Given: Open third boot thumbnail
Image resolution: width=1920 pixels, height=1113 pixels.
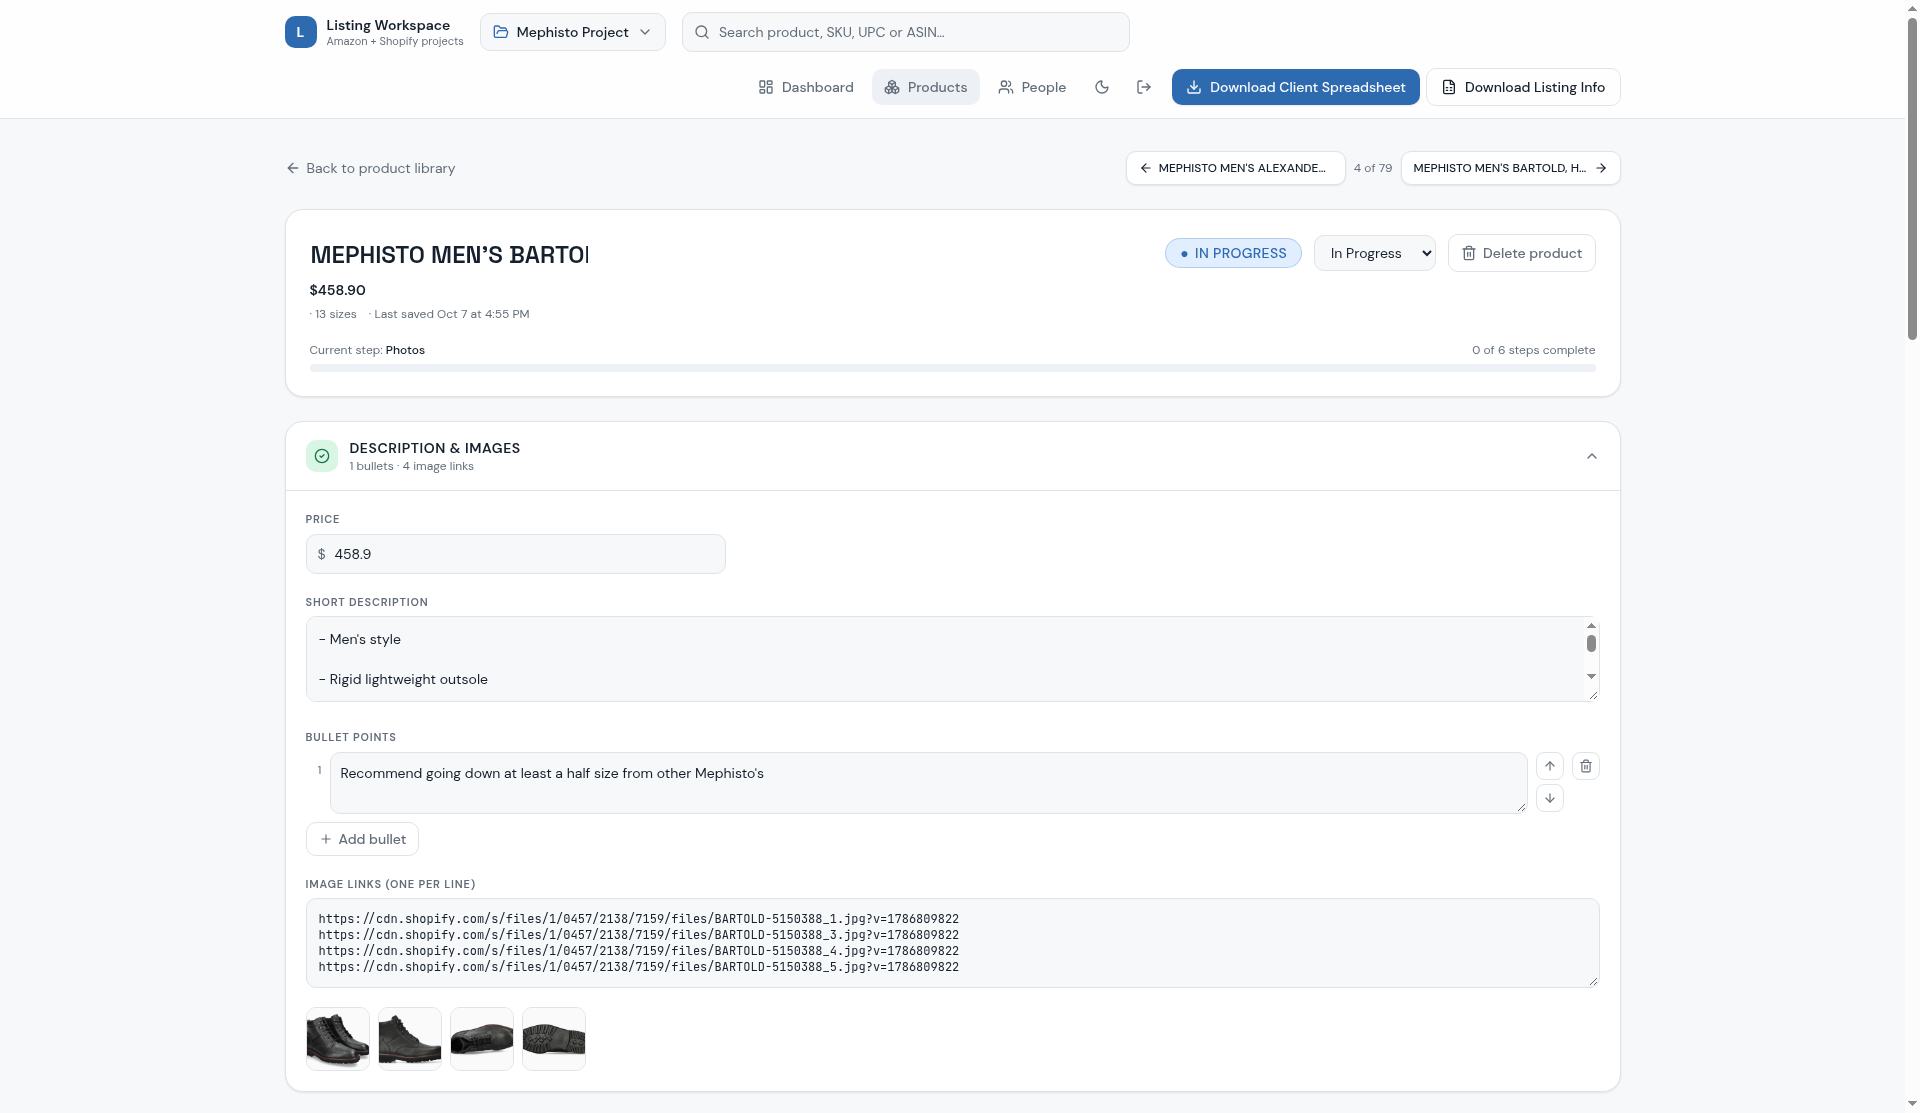Looking at the screenshot, I should 482,1039.
